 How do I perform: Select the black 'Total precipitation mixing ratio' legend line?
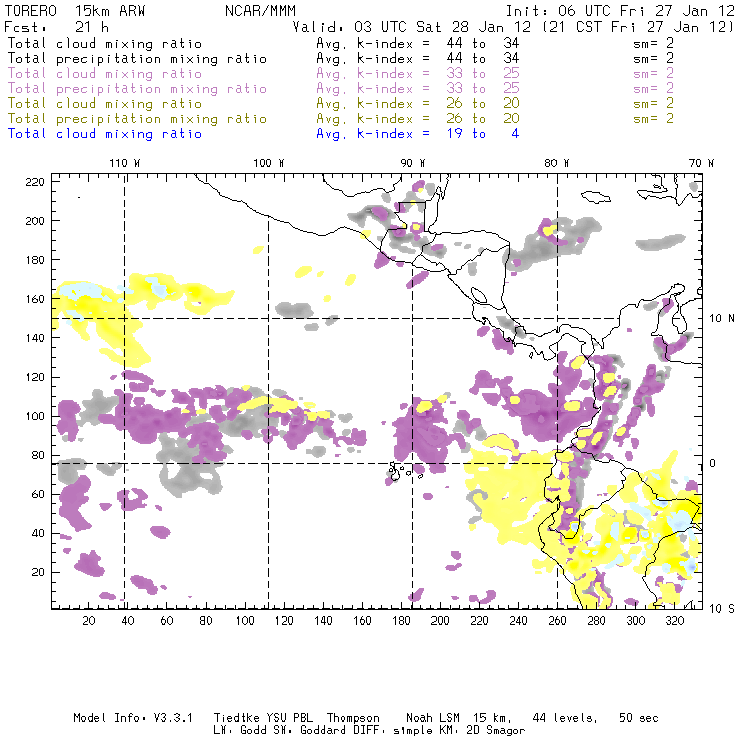137,59
